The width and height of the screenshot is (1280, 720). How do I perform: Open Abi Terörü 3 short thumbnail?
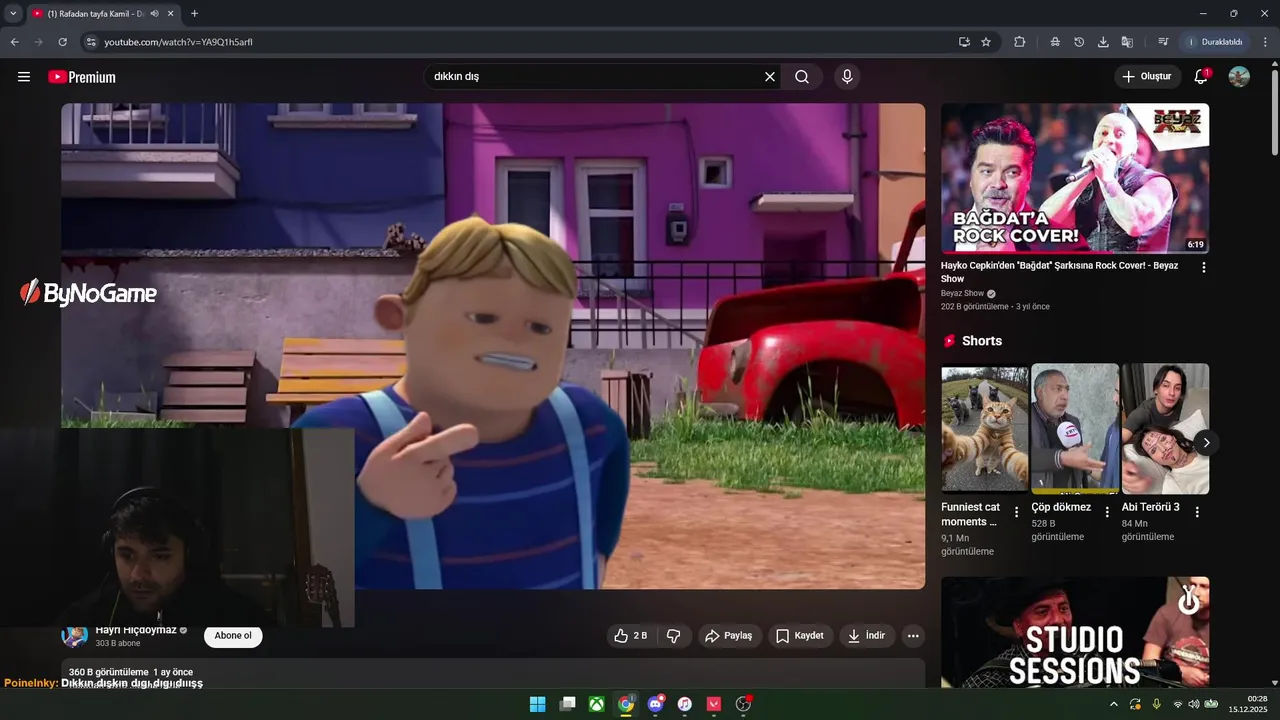tap(1165, 429)
